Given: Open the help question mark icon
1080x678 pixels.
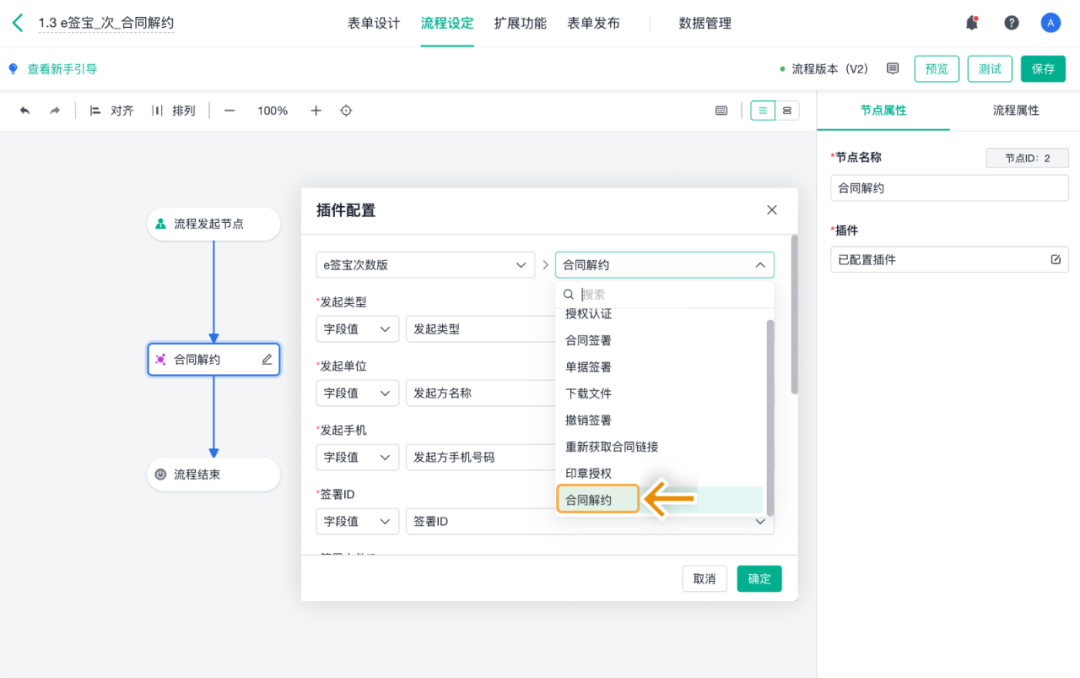Looking at the screenshot, I should point(1011,23).
